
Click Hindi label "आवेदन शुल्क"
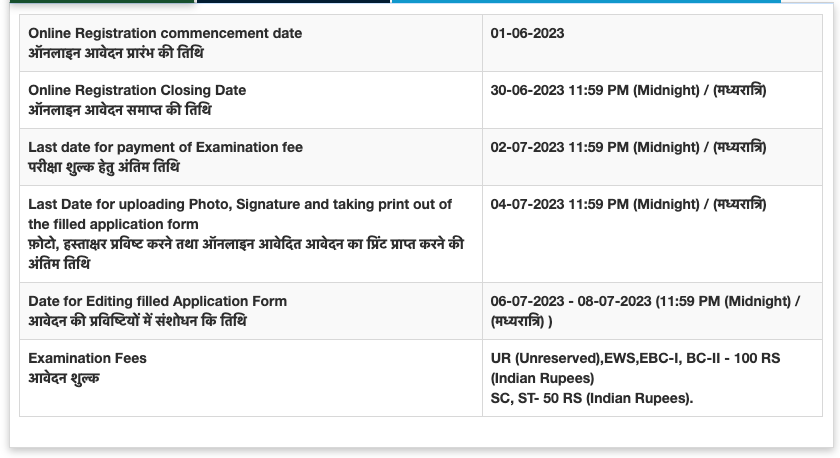point(64,378)
